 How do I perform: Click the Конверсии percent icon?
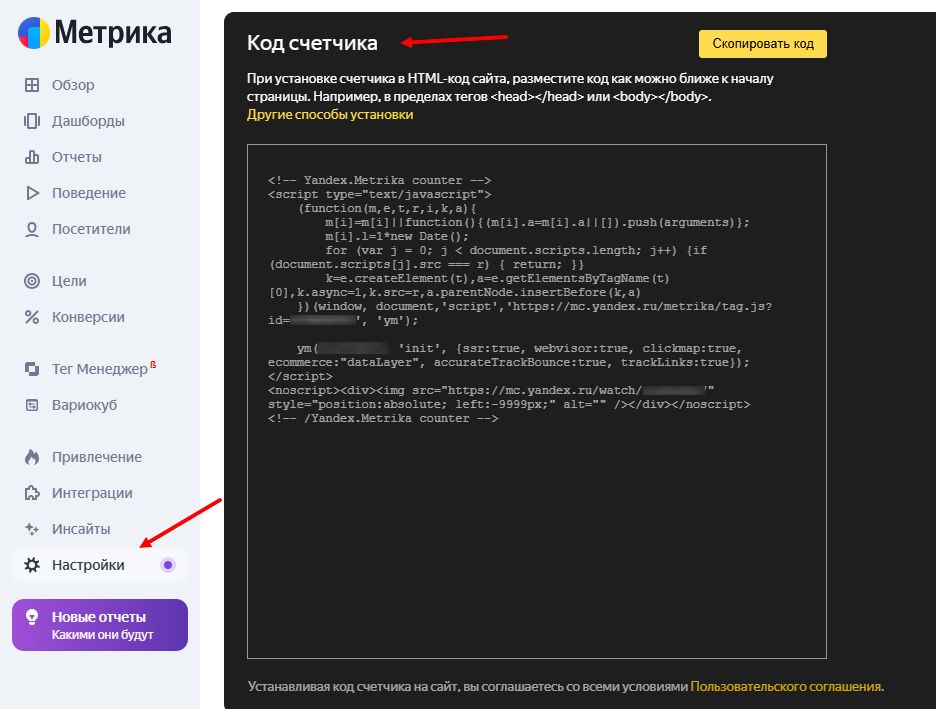click(x=32, y=317)
